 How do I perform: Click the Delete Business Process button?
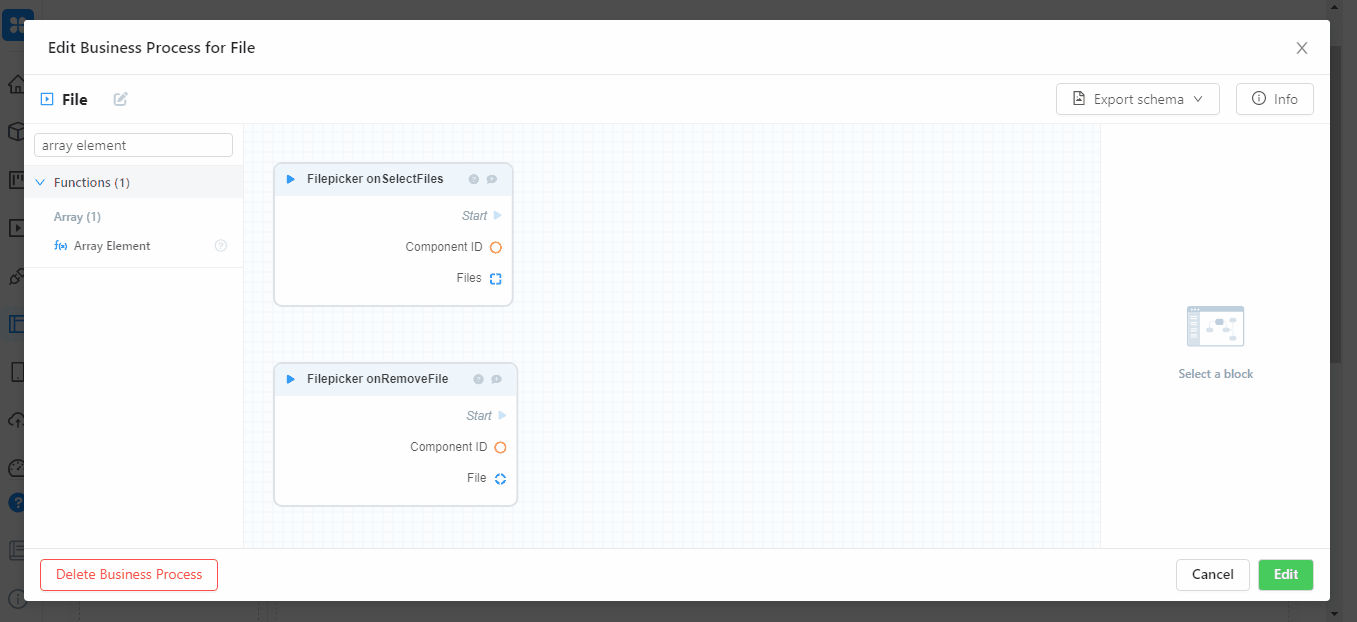[129, 575]
